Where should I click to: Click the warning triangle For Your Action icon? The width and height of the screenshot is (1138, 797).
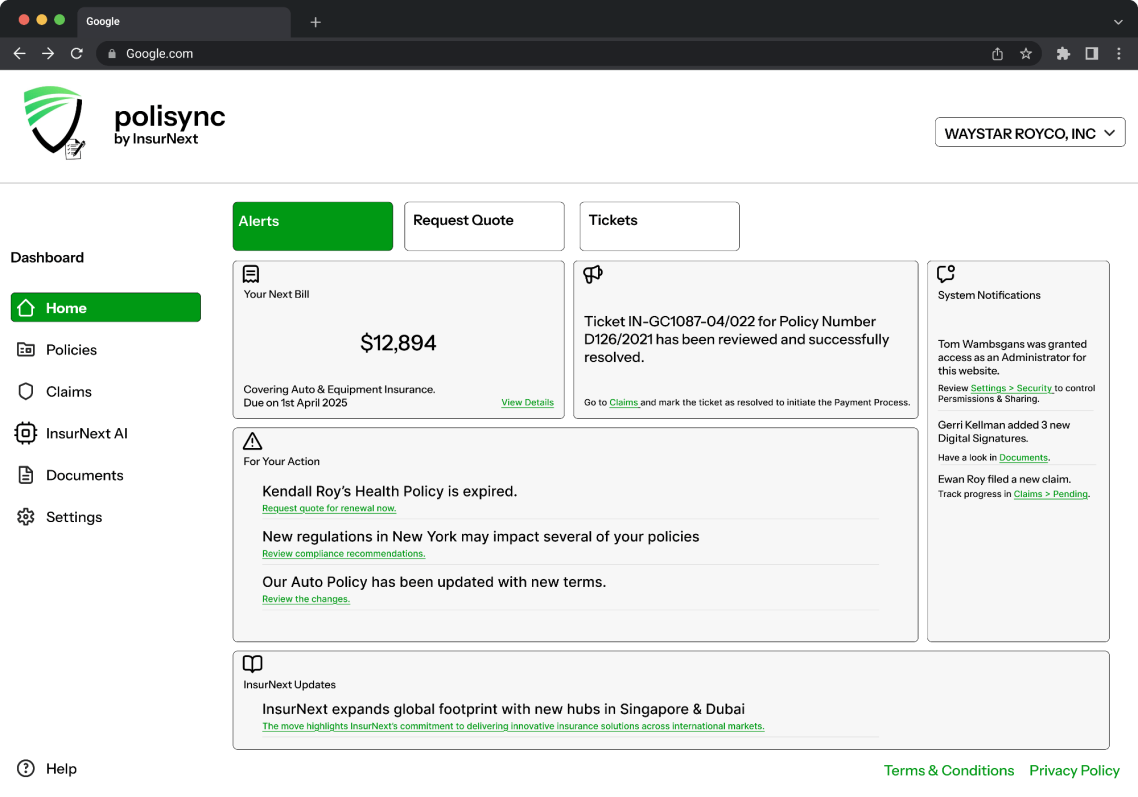pos(253,441)
